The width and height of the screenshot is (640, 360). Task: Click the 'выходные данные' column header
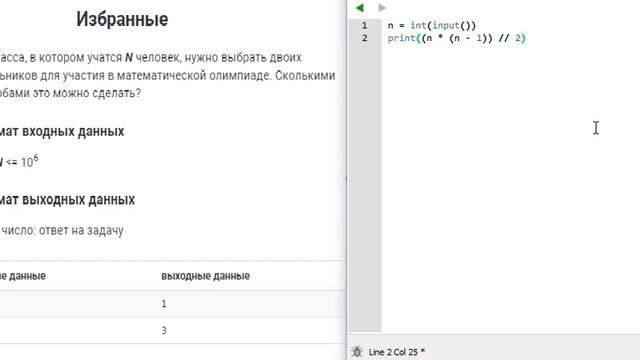[205, 276]
